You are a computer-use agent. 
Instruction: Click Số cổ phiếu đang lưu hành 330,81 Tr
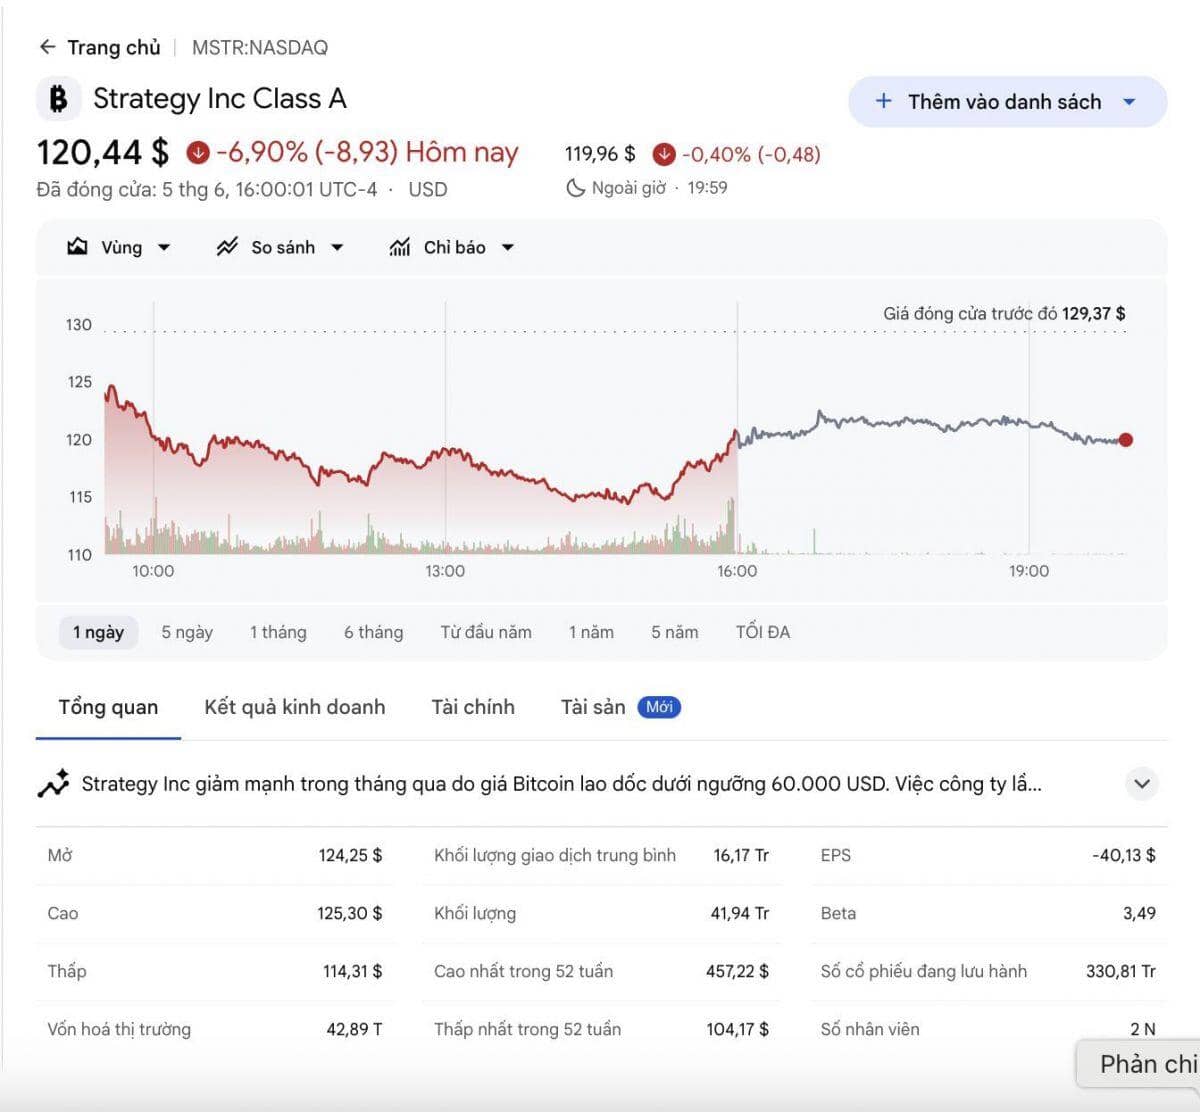(1121, 972)
